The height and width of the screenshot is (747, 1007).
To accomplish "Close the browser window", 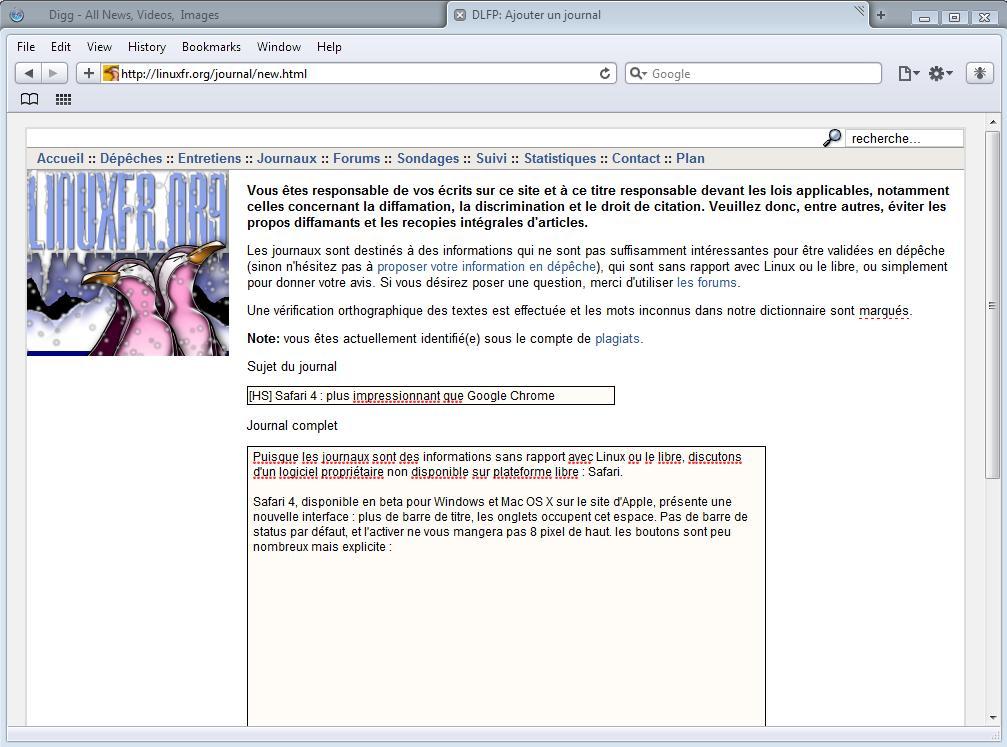I will [985, 17].
